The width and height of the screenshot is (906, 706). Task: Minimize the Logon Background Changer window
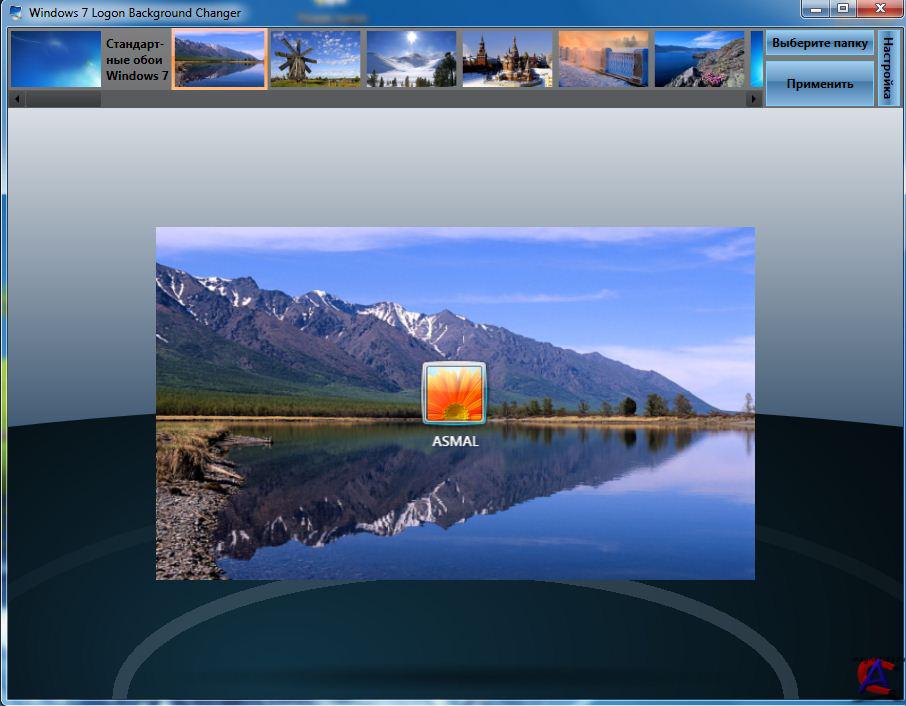pos(817,9)
